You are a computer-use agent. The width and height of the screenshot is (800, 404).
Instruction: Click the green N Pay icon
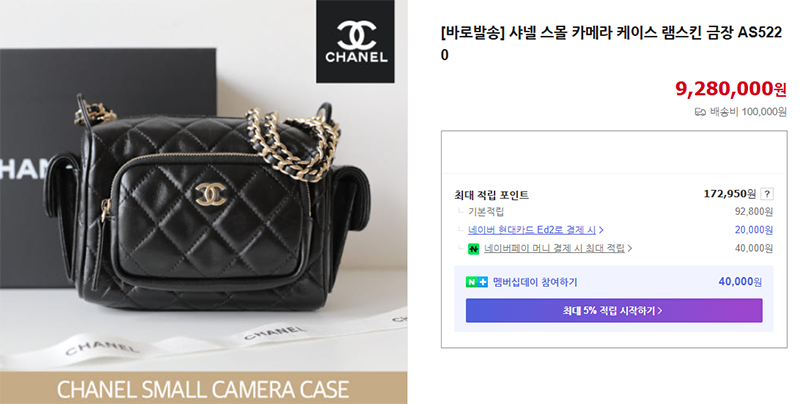tap(474, 248)
